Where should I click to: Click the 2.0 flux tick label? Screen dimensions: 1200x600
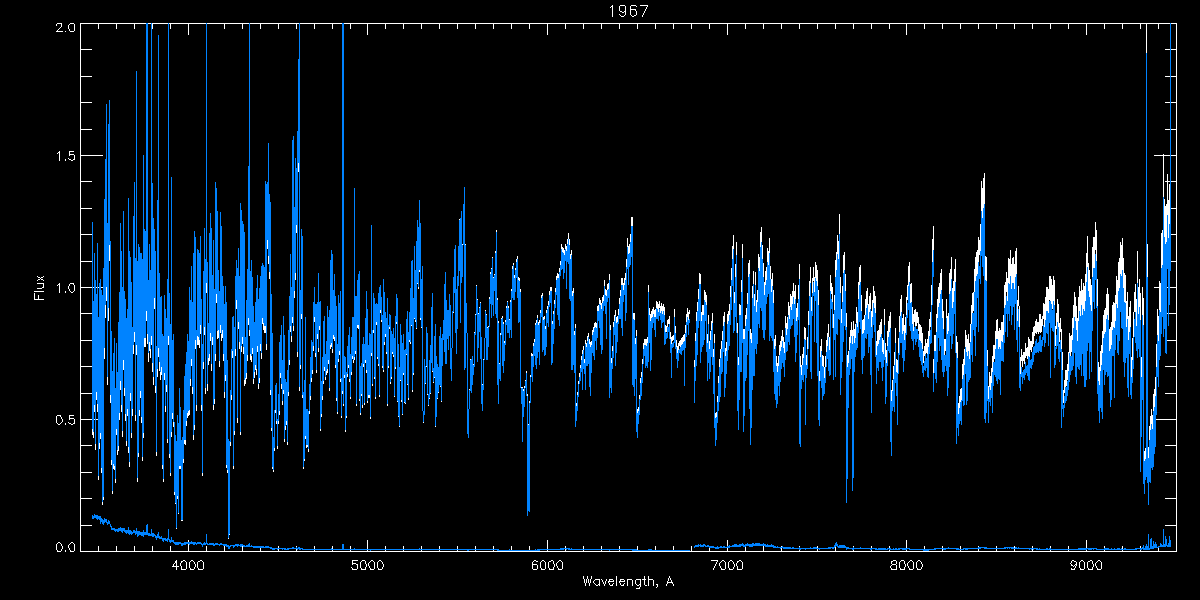pyautogui.click(x=65, y=28)
